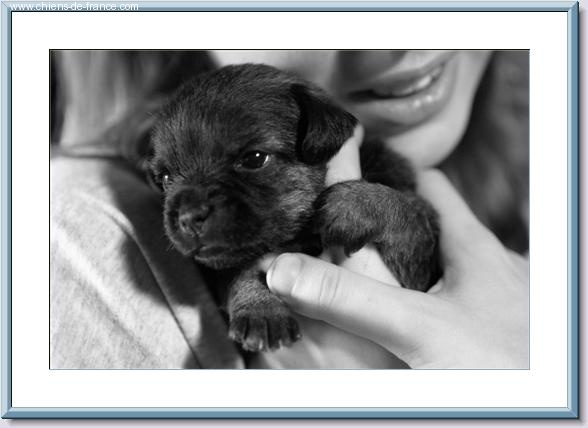Click the black-and-white puppy photo thumbnail
The height and width of the screenshot is (428, 588).
click(290, 209)
